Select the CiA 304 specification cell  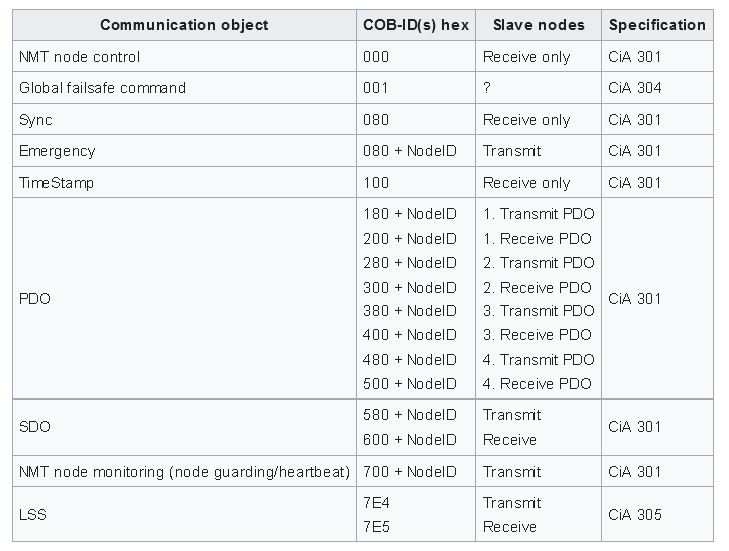657,88
